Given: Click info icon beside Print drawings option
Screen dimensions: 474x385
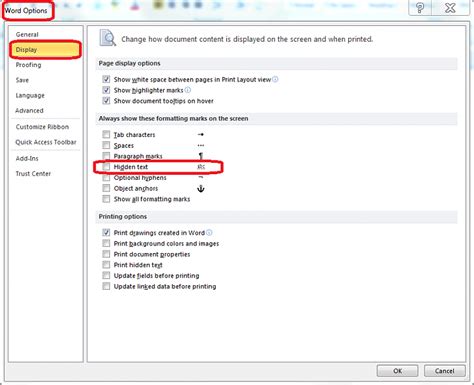Looking at the screenshot, I should [209, 233].
